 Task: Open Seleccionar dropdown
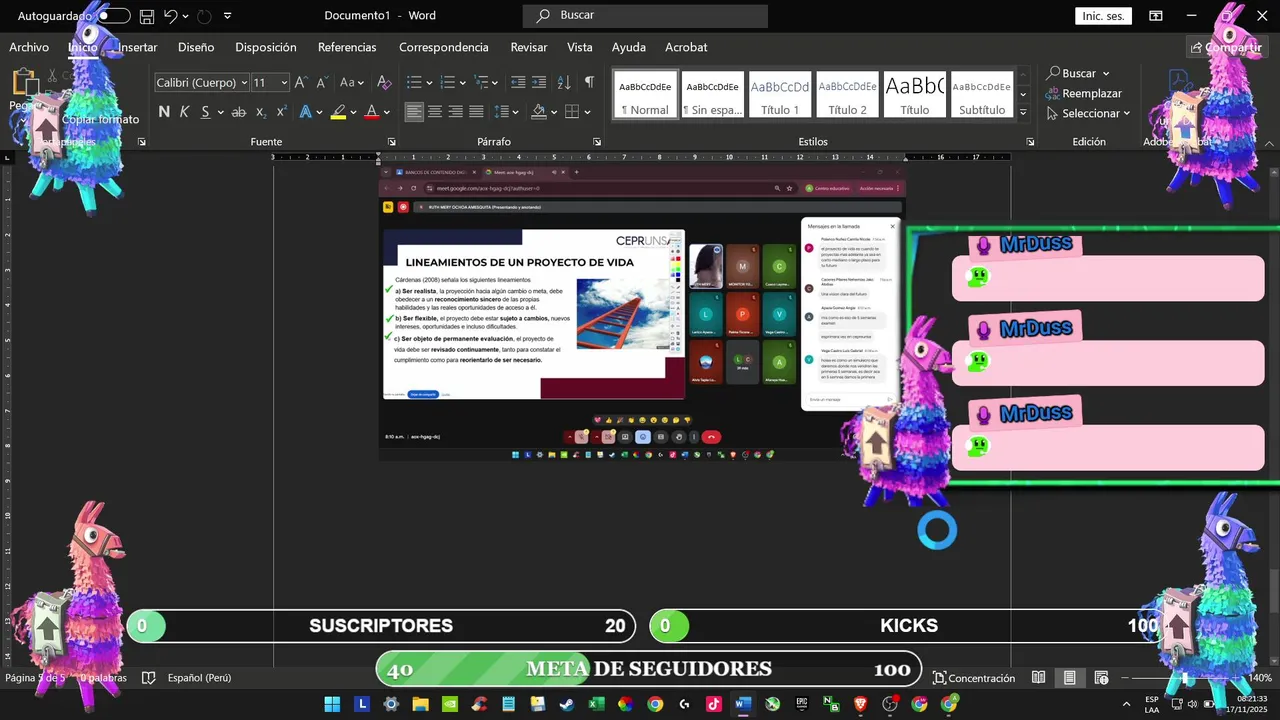pos(1088,113)
